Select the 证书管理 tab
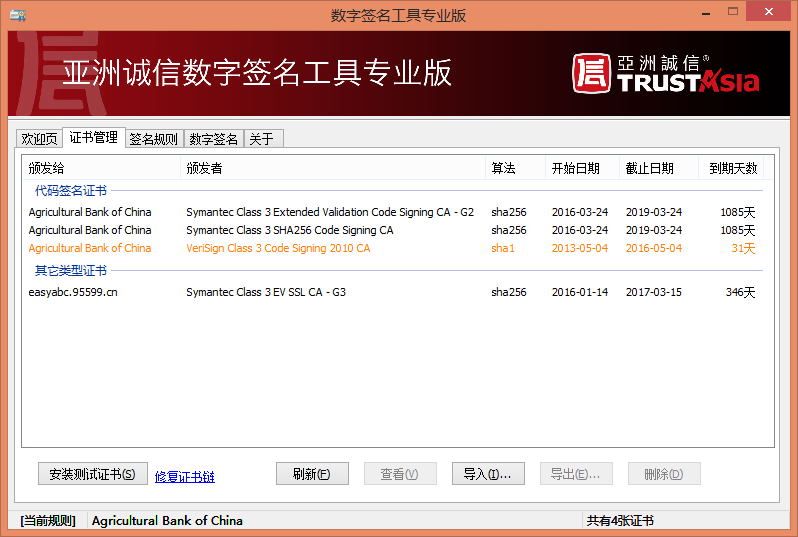This screenshot has width=798, height=537. (x=94, y=137)
